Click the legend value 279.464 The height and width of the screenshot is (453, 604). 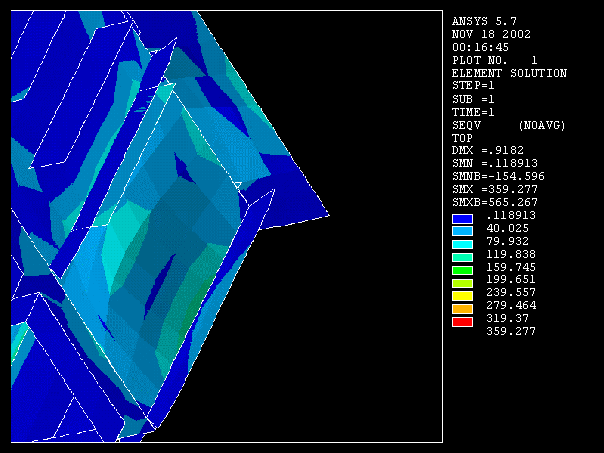tap(511, 305)
